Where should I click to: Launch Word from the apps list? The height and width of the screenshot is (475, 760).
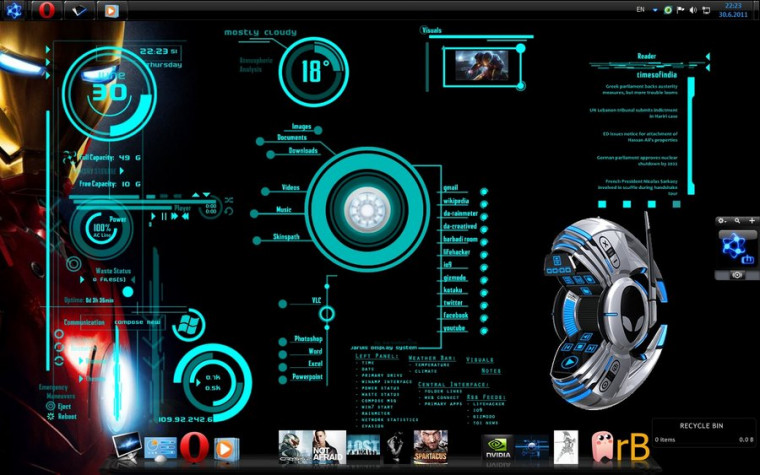pyautogui.click(x=315, y=351)
